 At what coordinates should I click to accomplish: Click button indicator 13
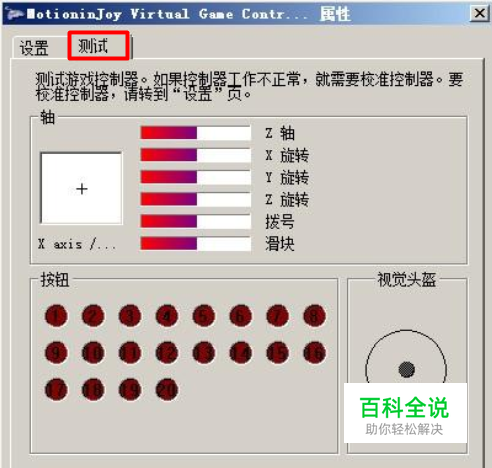(x=204, y=353)
